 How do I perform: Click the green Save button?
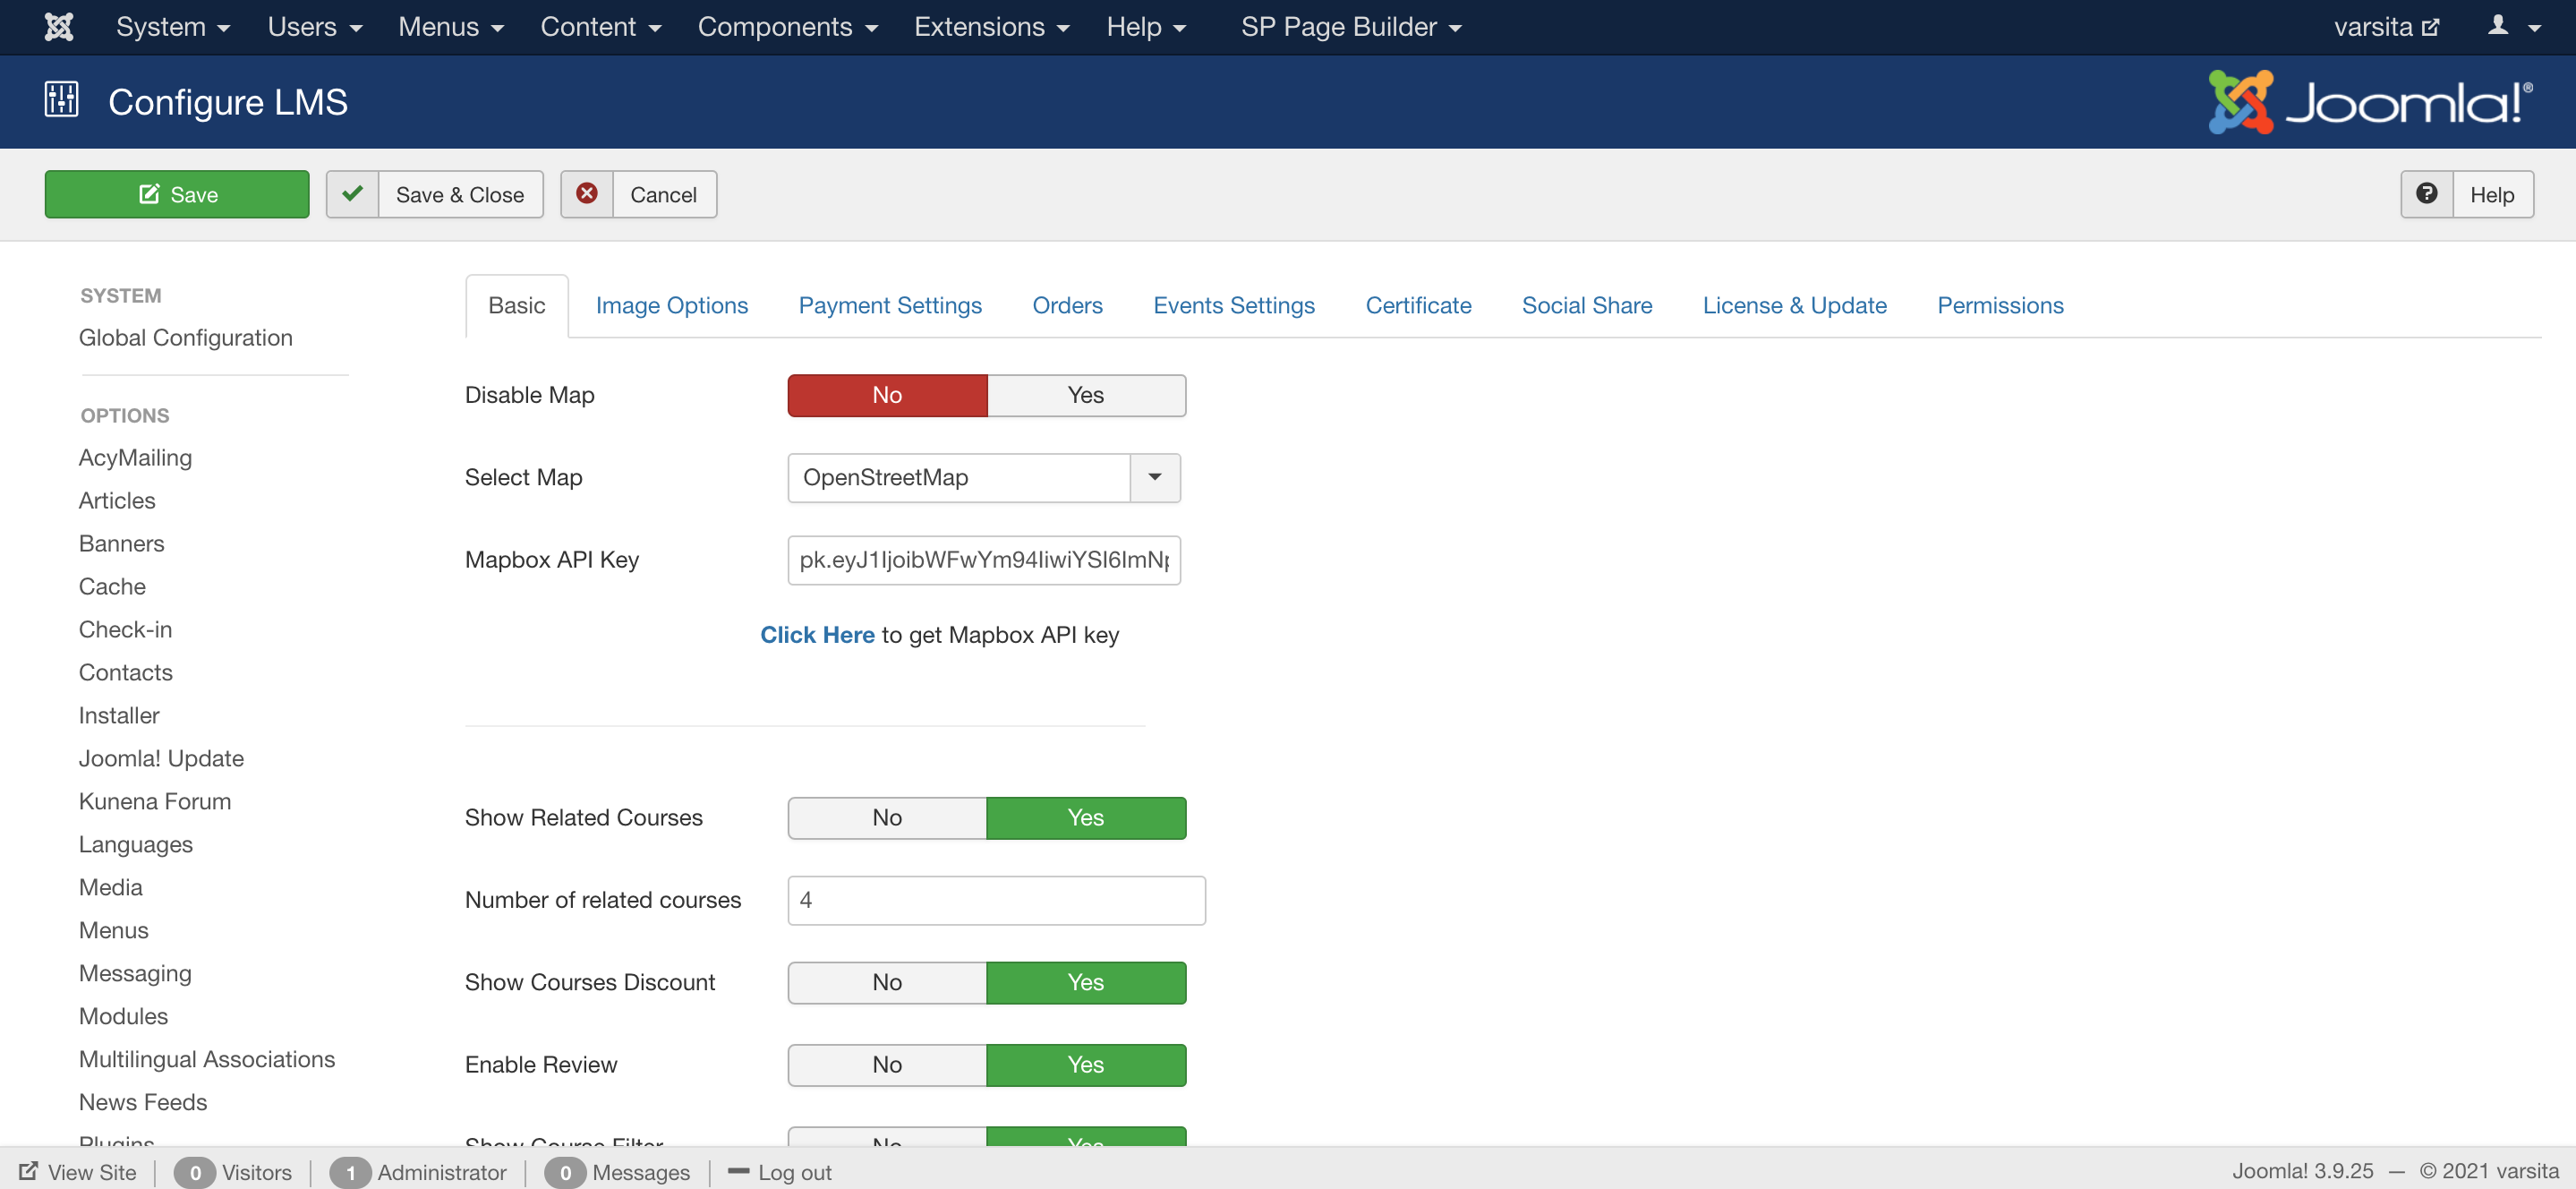(177, 194)
